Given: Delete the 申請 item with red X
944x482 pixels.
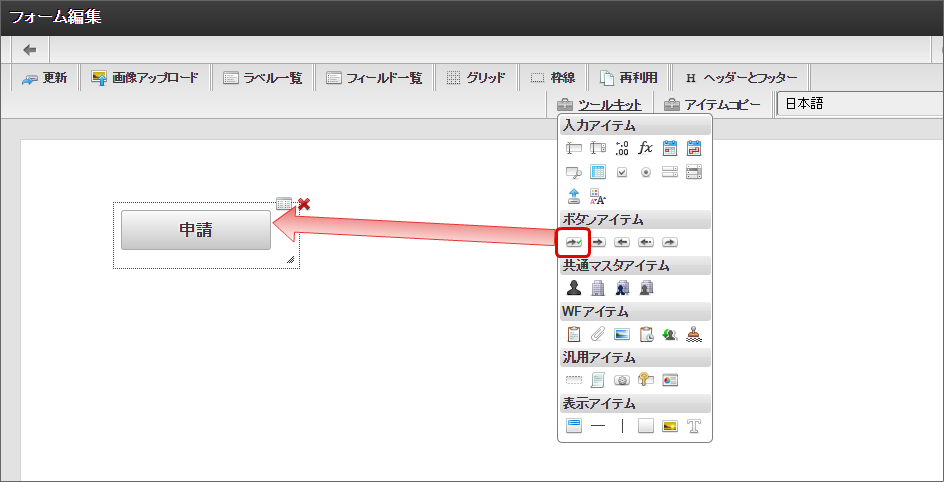Looking at the screenshot, I should [x=304, y=204].
